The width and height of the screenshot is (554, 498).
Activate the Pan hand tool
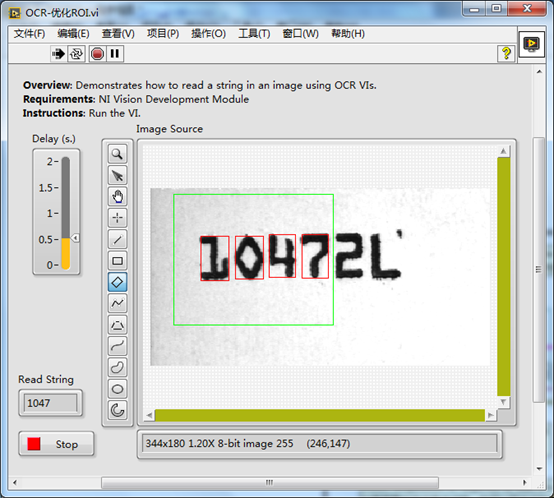pos(117,197)
